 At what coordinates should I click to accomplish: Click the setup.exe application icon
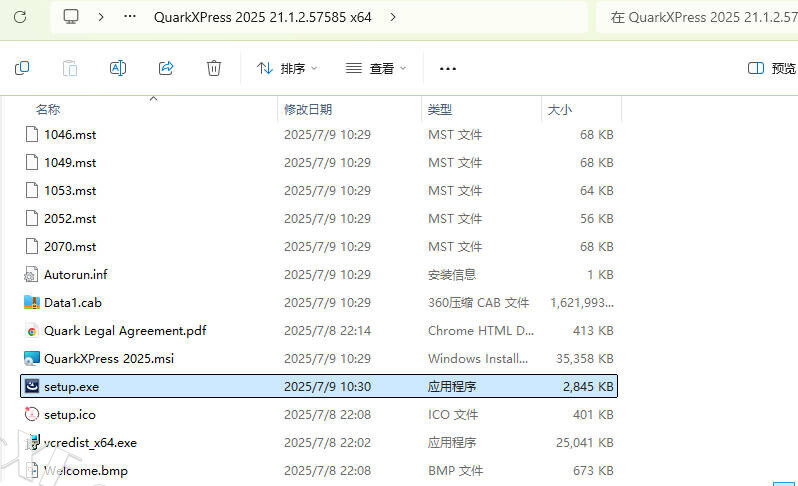32,386
